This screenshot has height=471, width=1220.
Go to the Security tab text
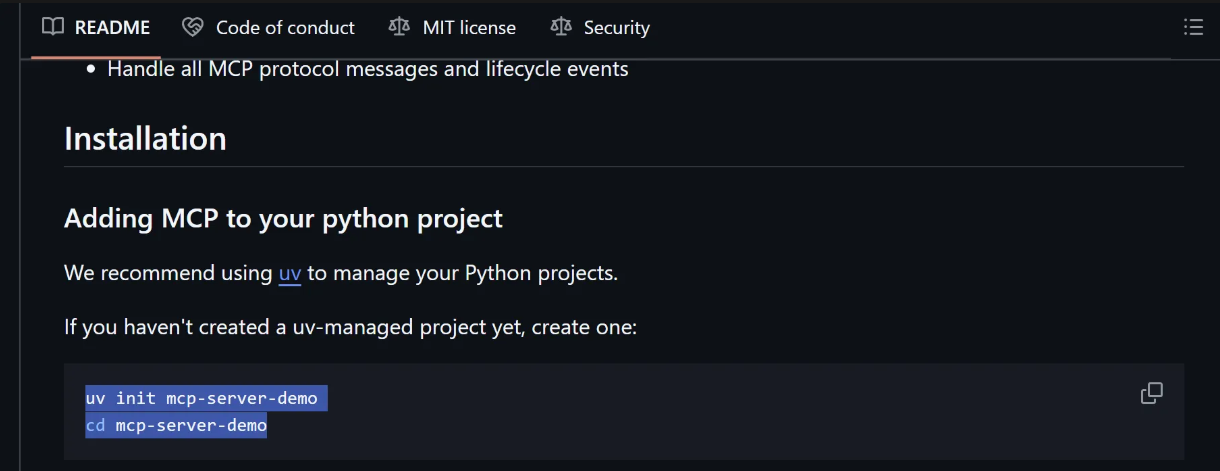(616, 28)
